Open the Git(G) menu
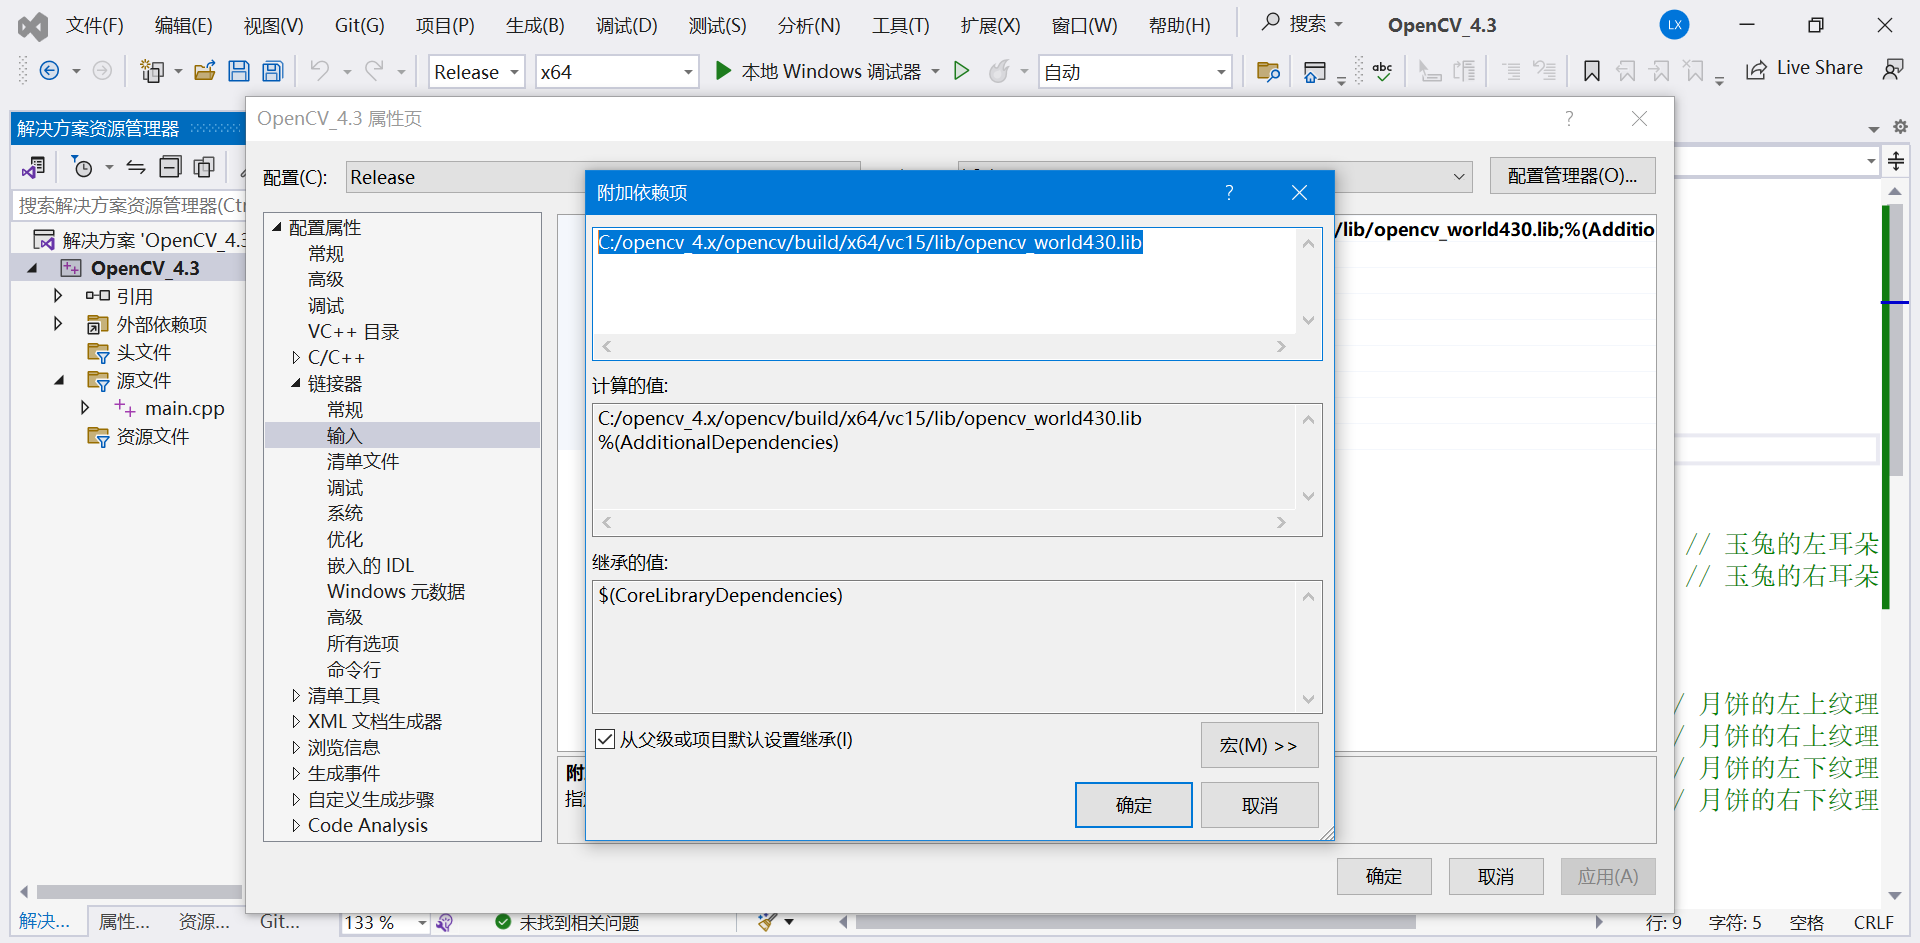The height and width of the screenshot is (943, 1920). pos(359,25)
